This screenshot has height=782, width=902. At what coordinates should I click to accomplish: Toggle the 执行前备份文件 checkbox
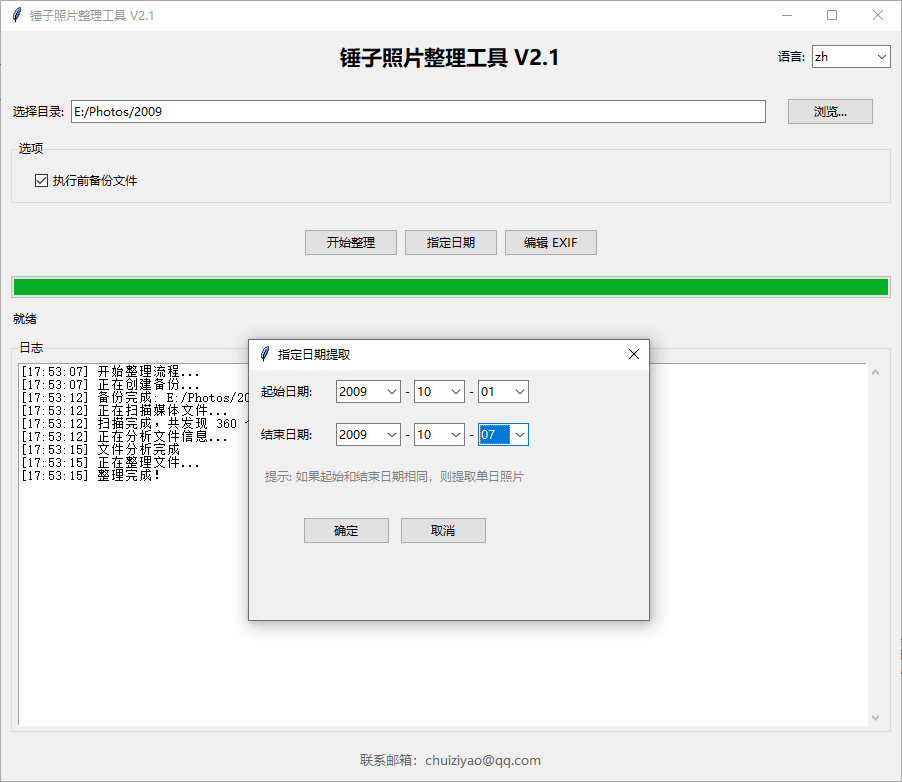tap(41, 181)
